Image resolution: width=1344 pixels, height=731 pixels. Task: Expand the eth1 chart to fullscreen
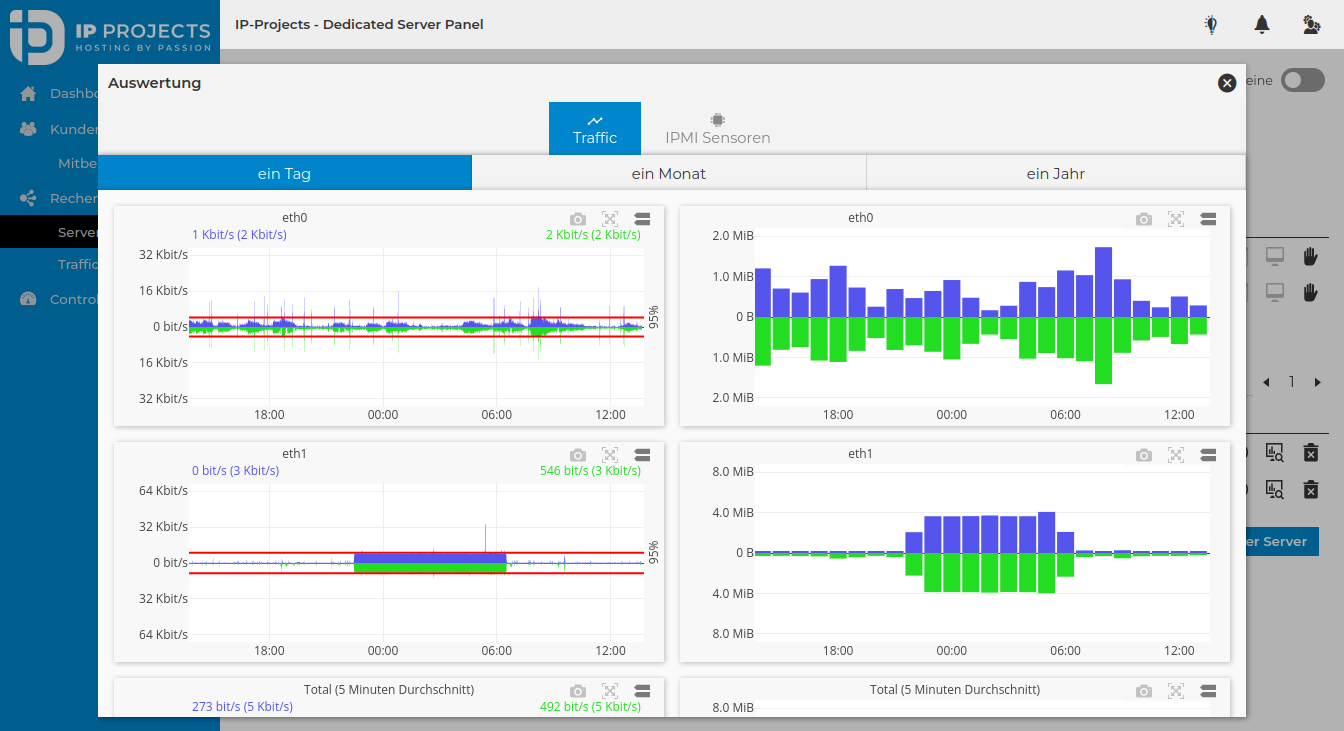(610, 454)
